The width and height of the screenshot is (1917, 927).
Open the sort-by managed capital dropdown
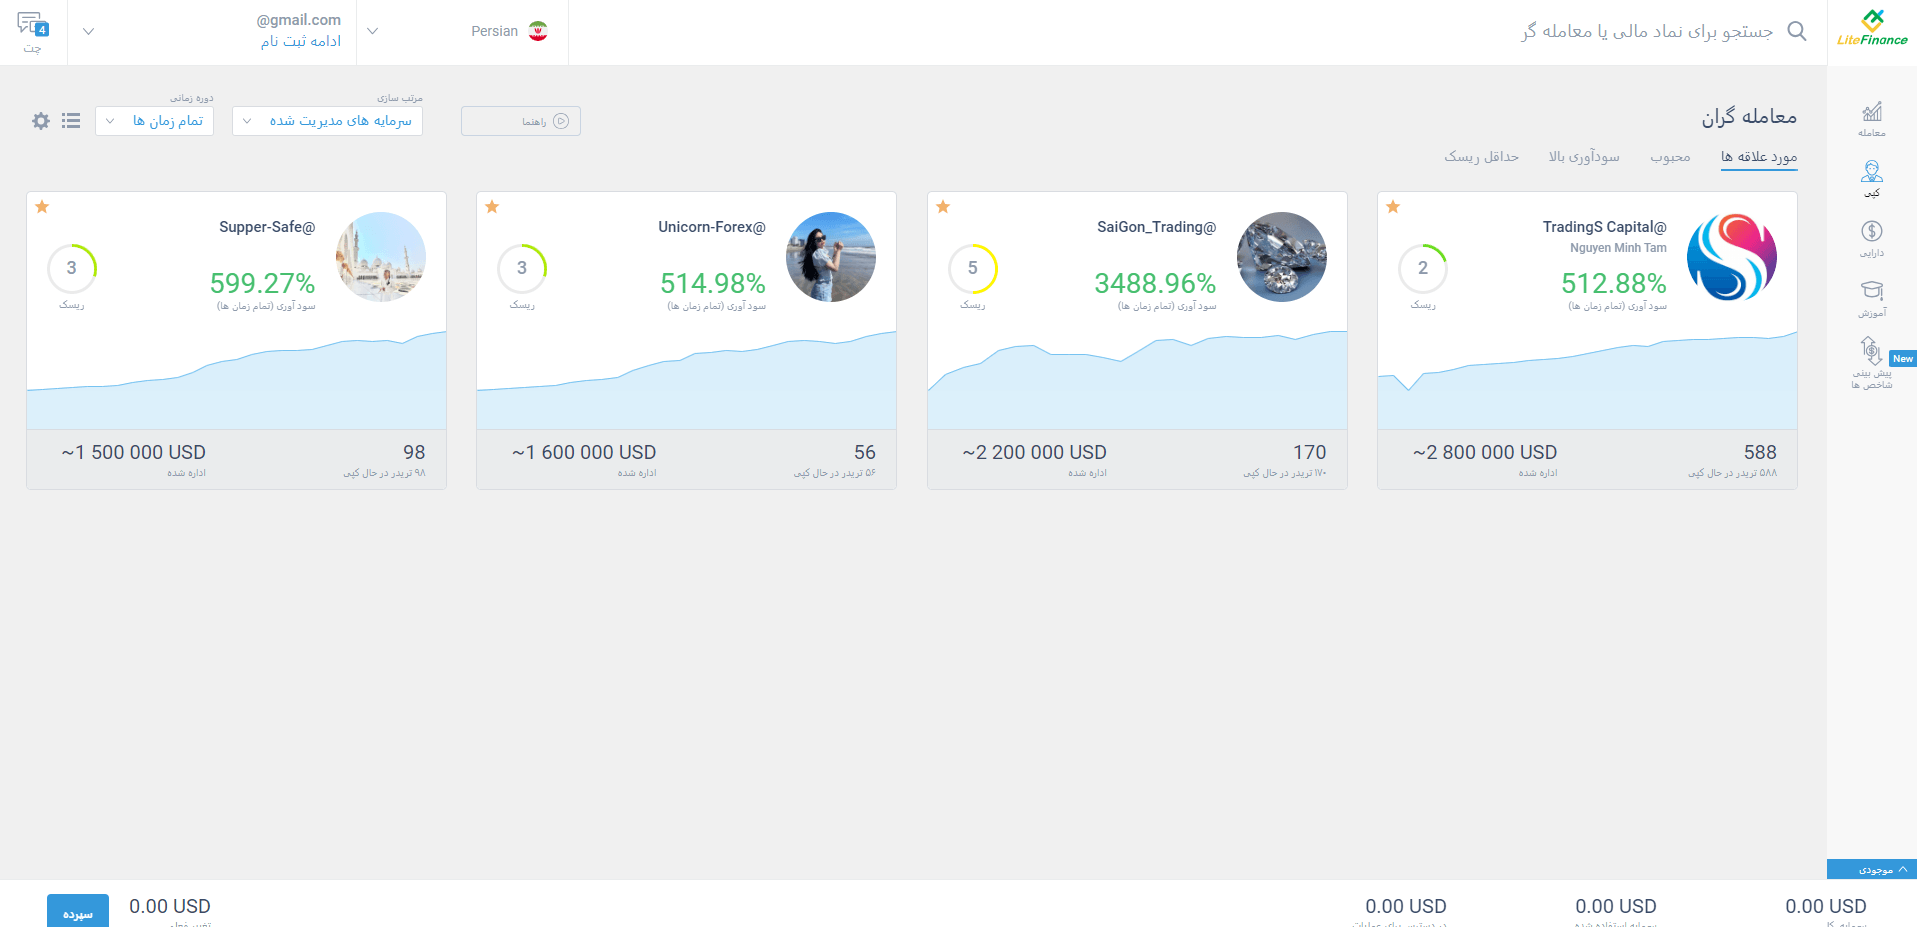(328, 121)
